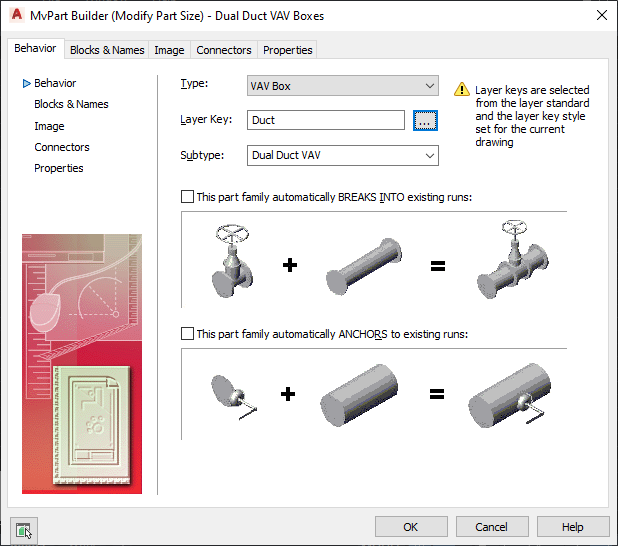Screen dimensions: 618x546
Task: Select Connectors in the side list
Action: pos(61,147)
